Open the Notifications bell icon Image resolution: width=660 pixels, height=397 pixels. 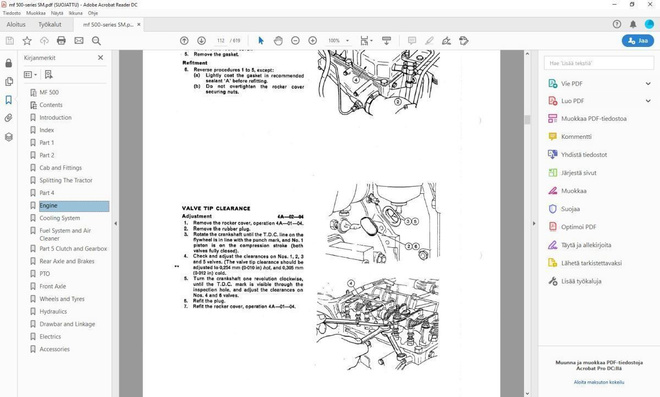pyautogui.click(x=633, y=24)
